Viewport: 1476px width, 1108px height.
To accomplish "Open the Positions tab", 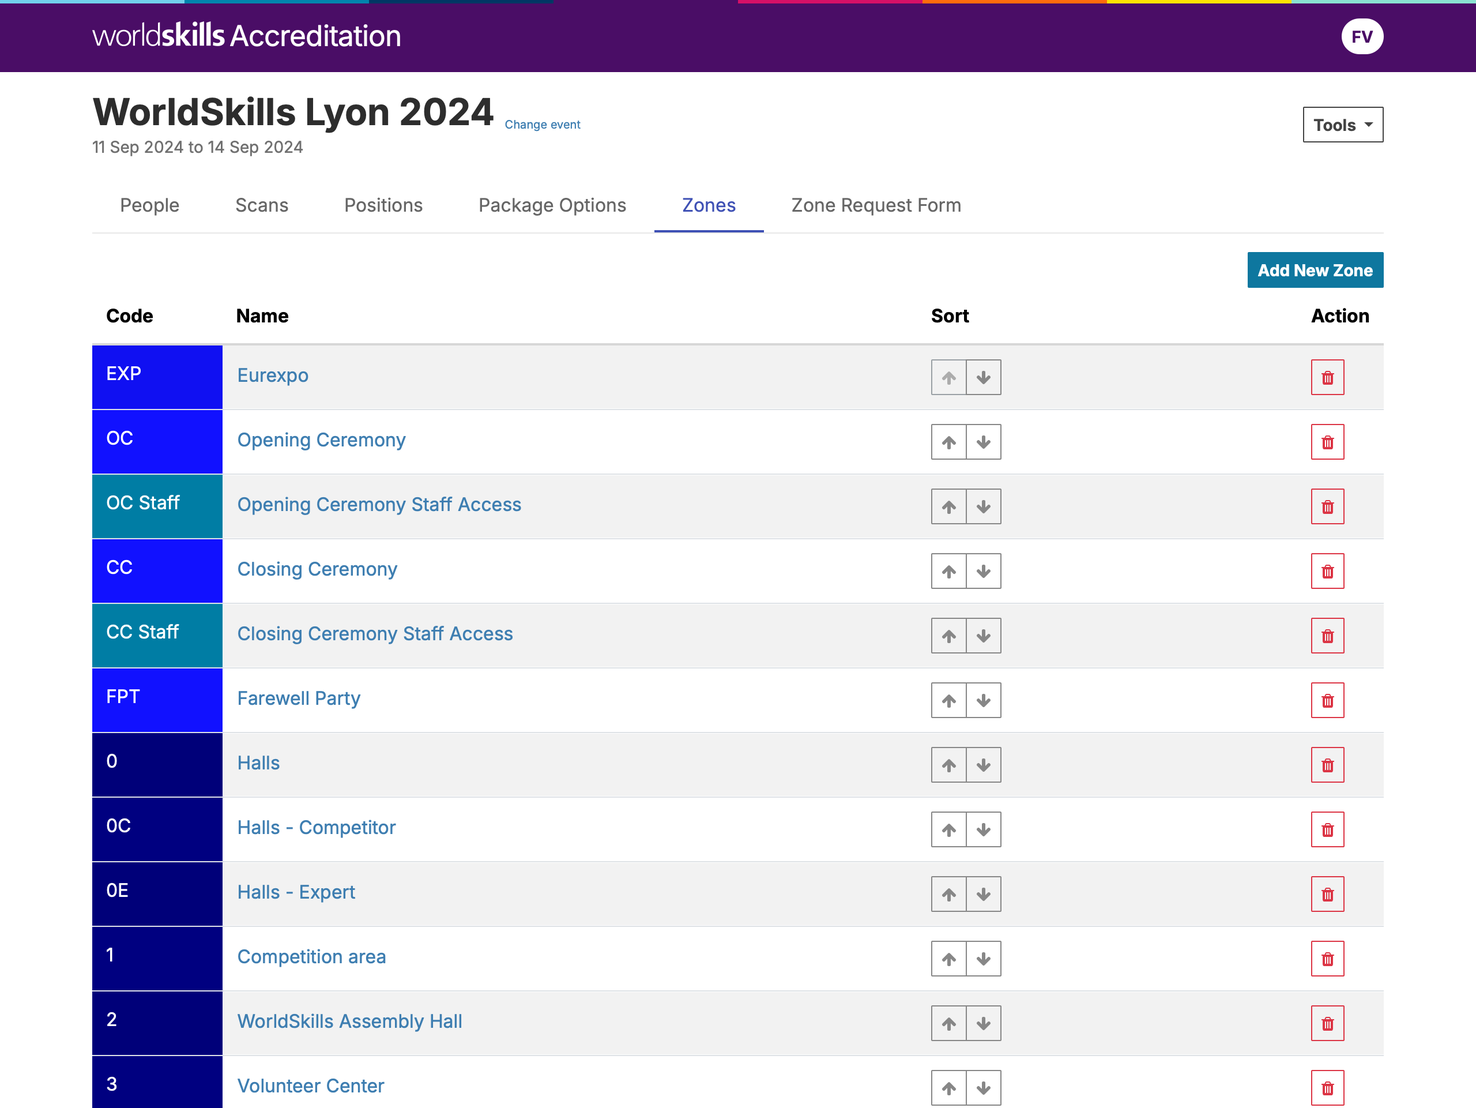I will 383,205.
